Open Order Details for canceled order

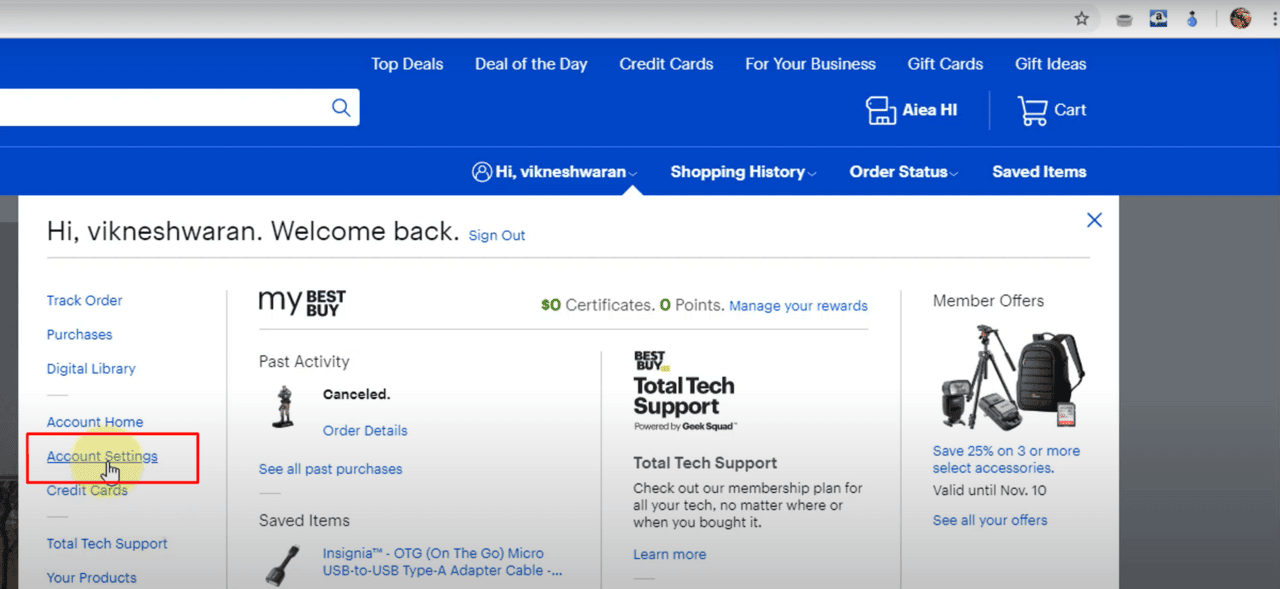[x=365, y=431]
